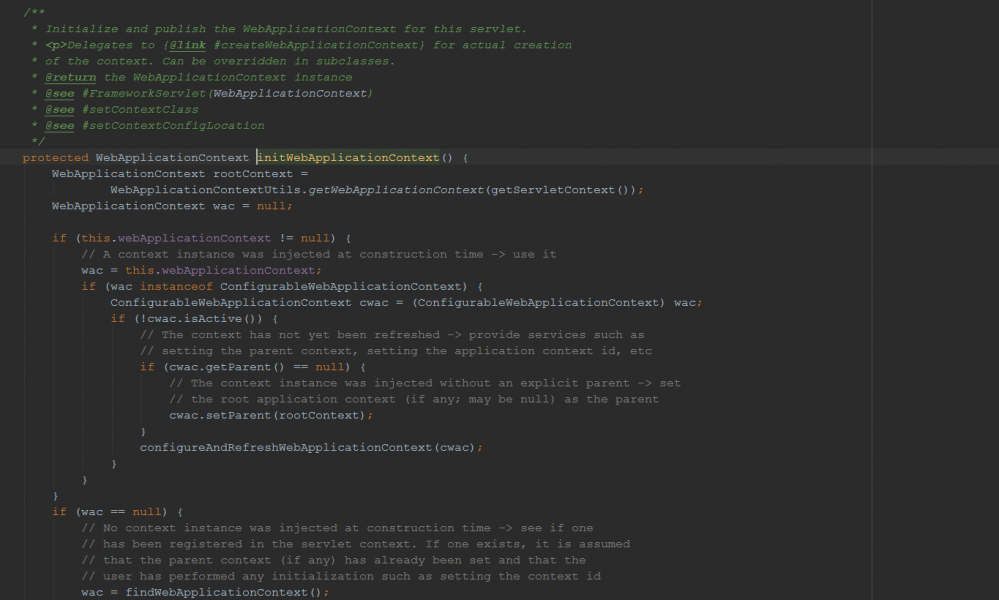Viewport: 999px width, 600px height.
Task: Click the @return Javadoc tag
Action: tap(71, 77)
